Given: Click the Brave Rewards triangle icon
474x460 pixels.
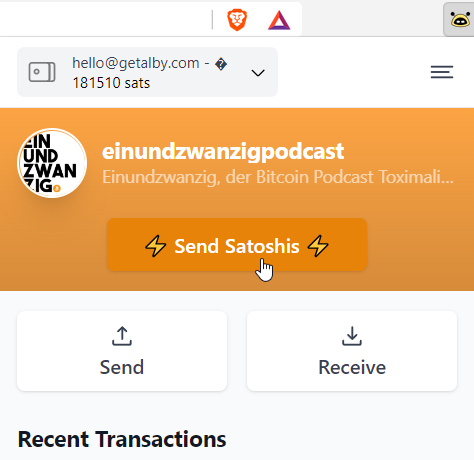Looking at the screenshot, I should click(x=279, y=20).
